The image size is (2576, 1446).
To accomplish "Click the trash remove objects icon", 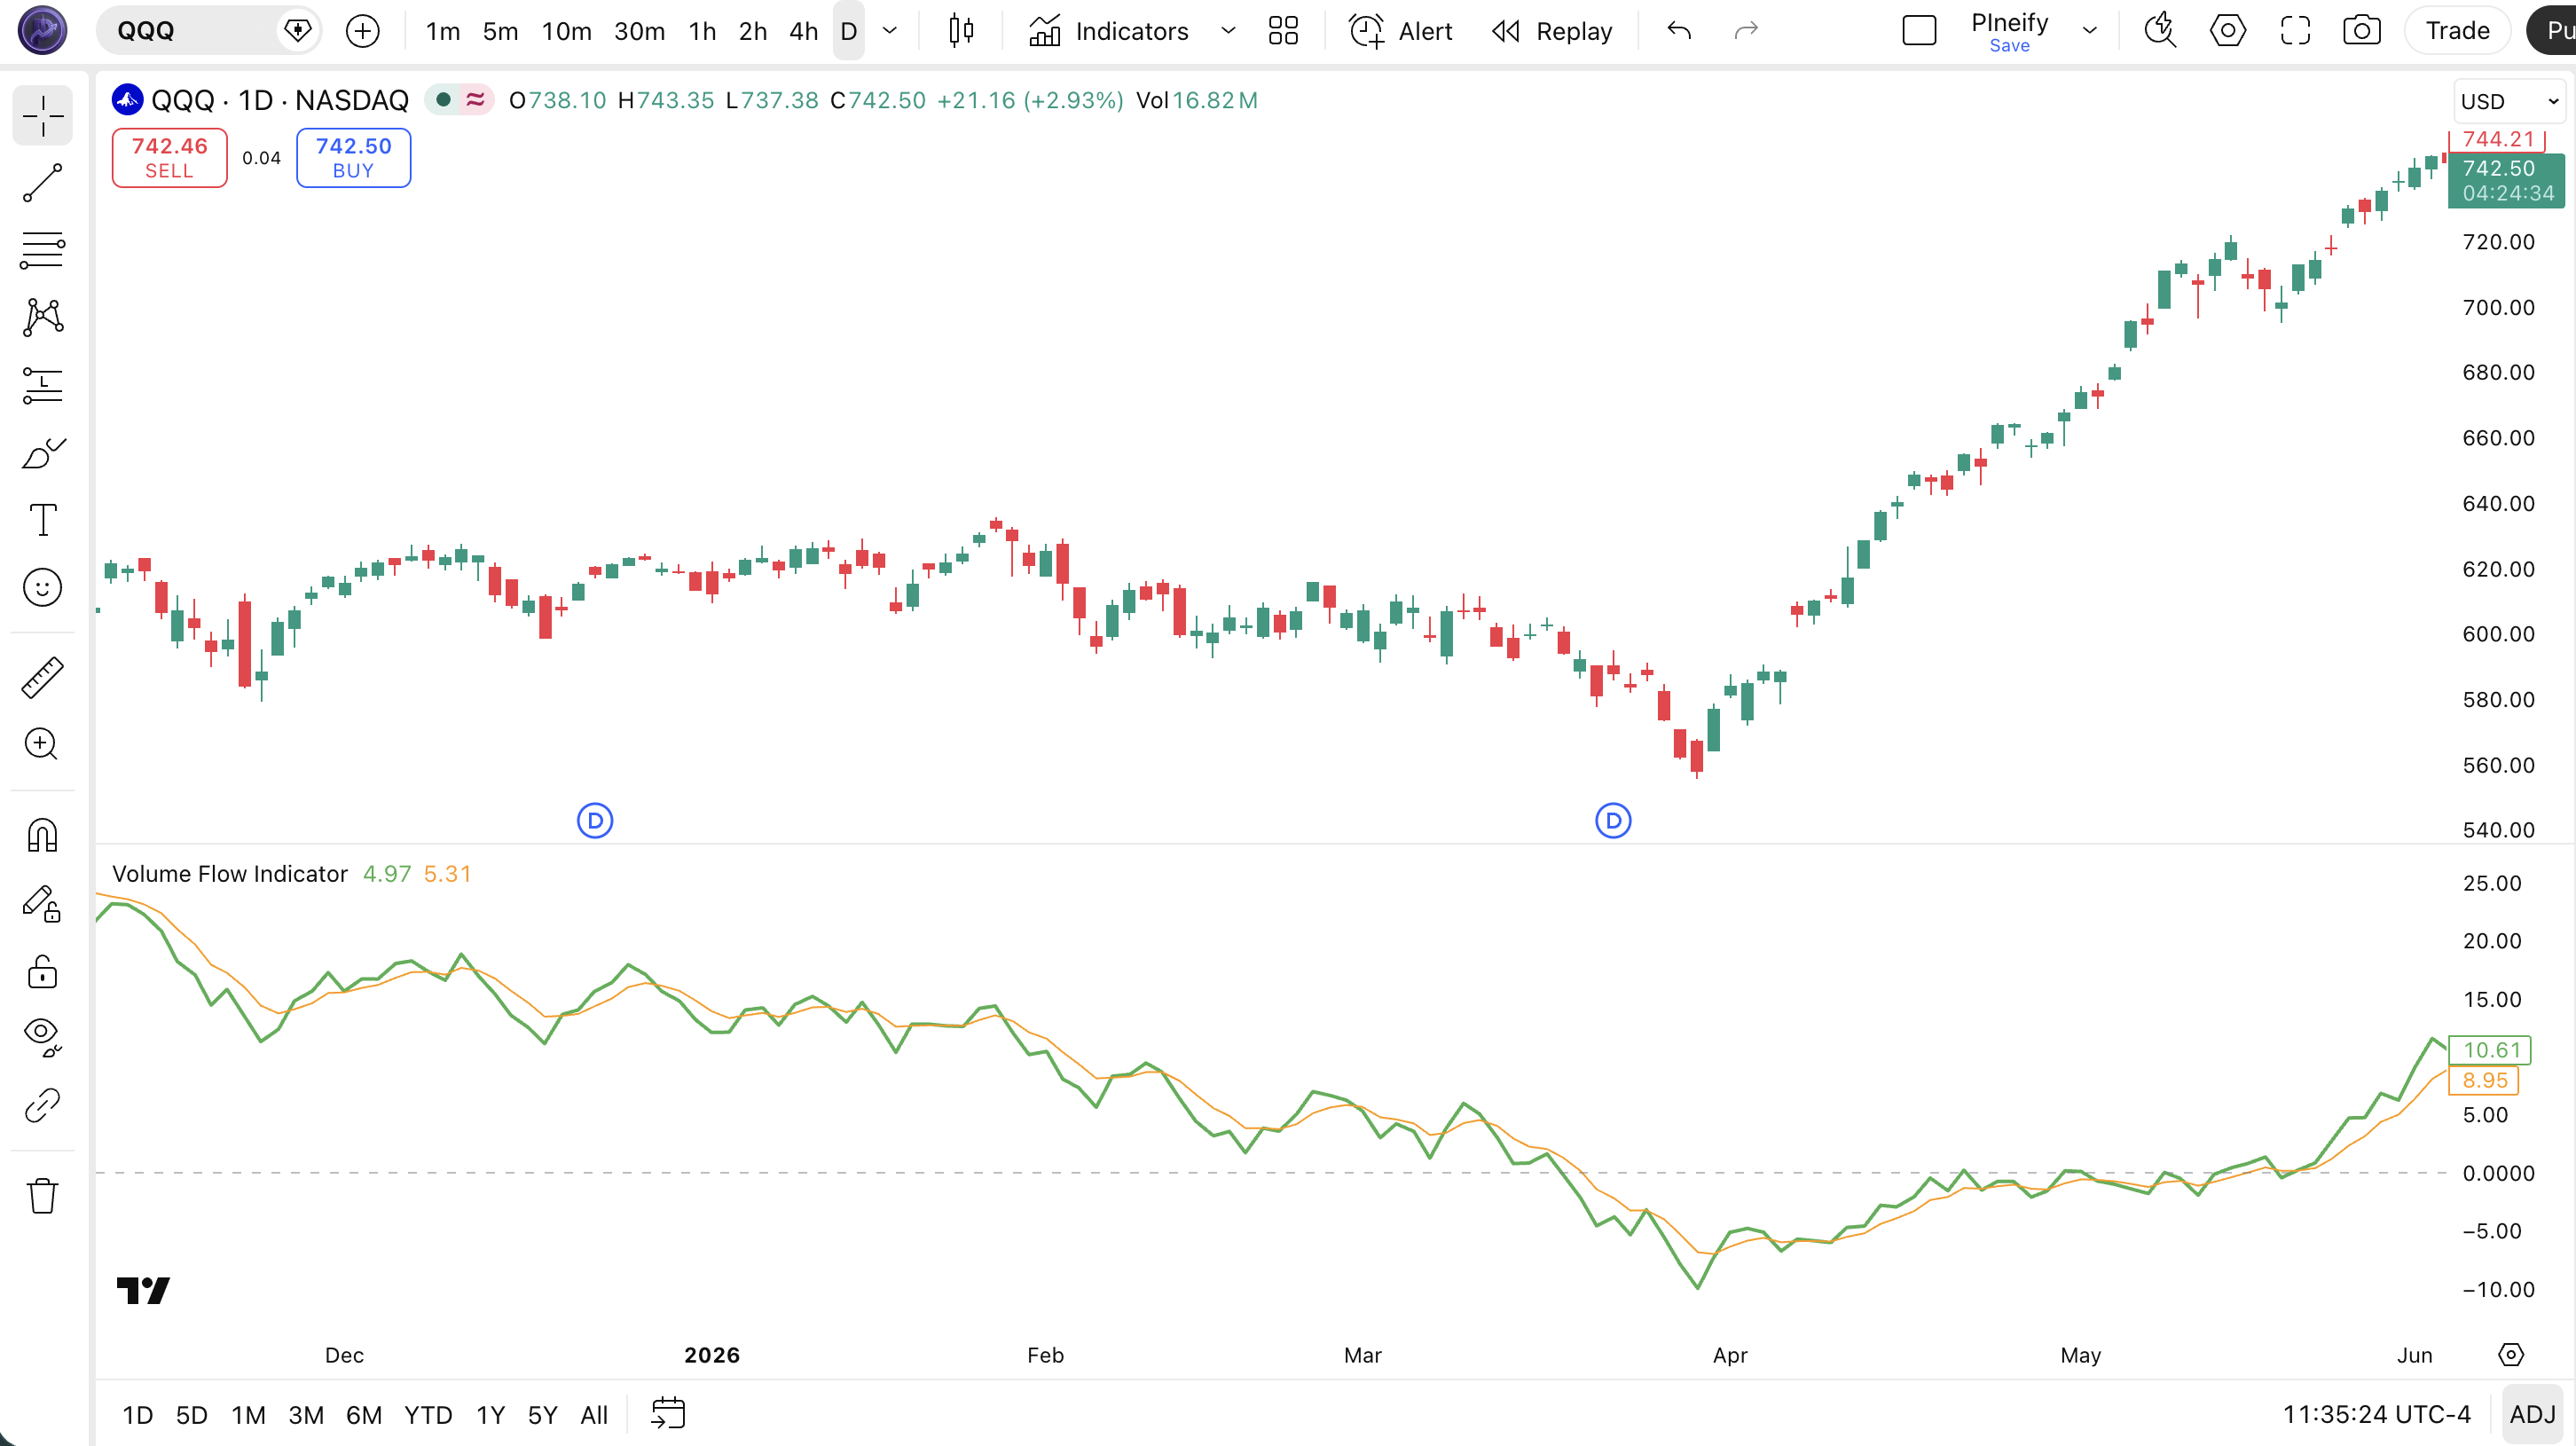I will tap(42, 1195).
